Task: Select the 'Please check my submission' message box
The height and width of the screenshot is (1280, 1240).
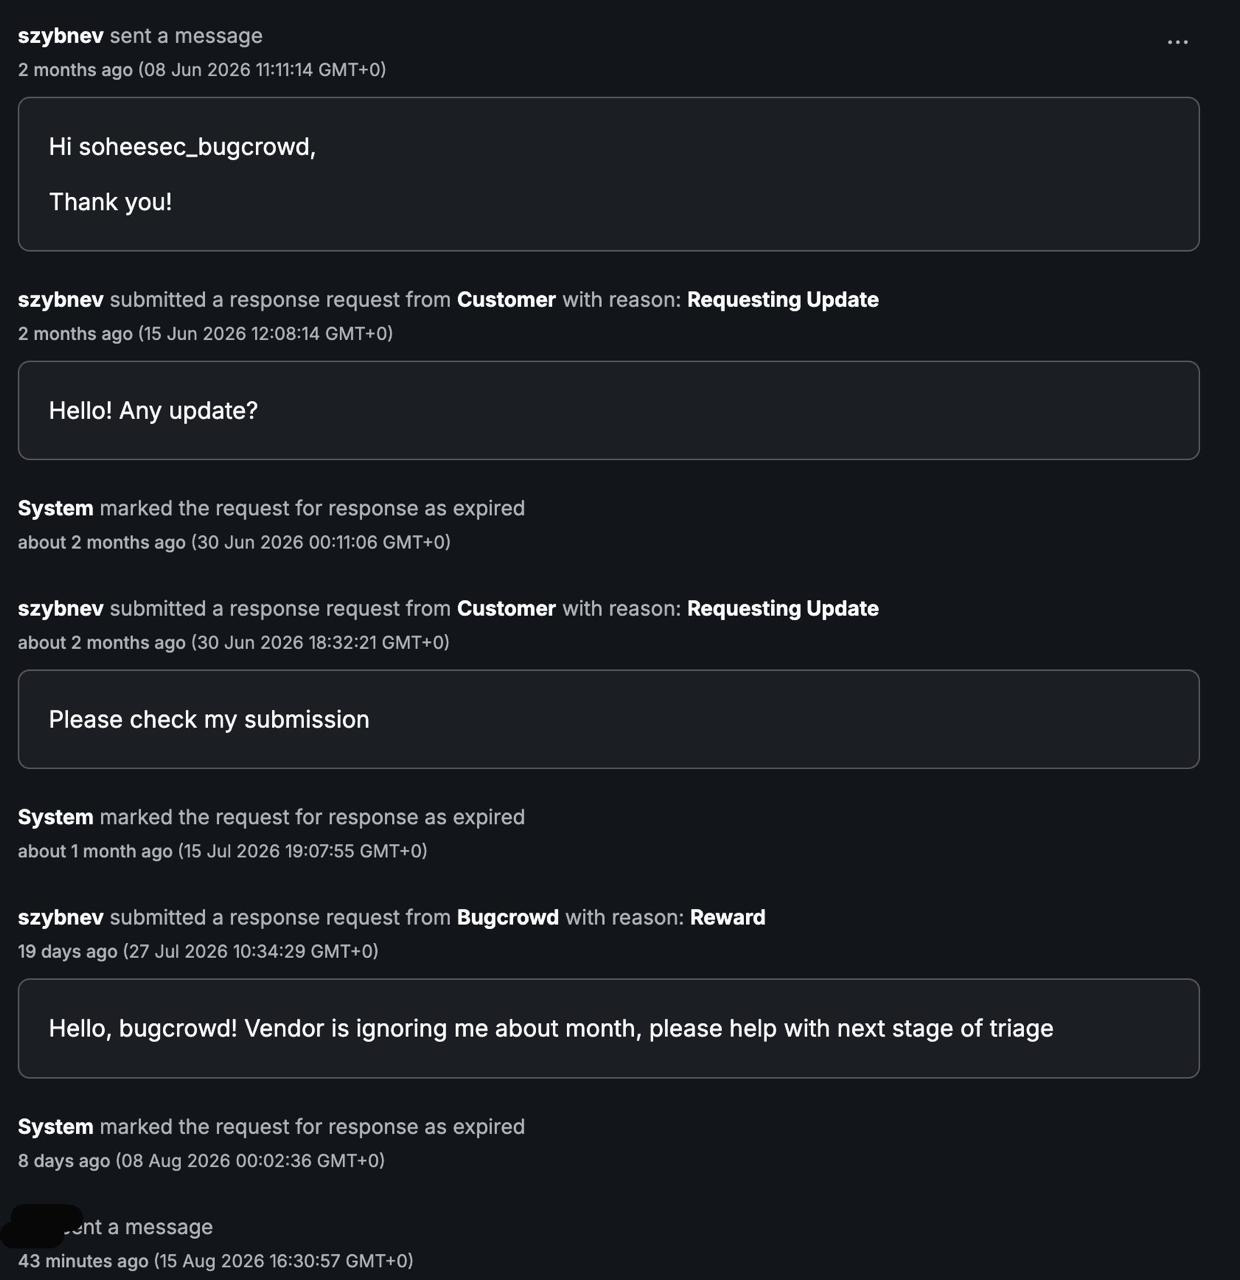Action: 608,719
